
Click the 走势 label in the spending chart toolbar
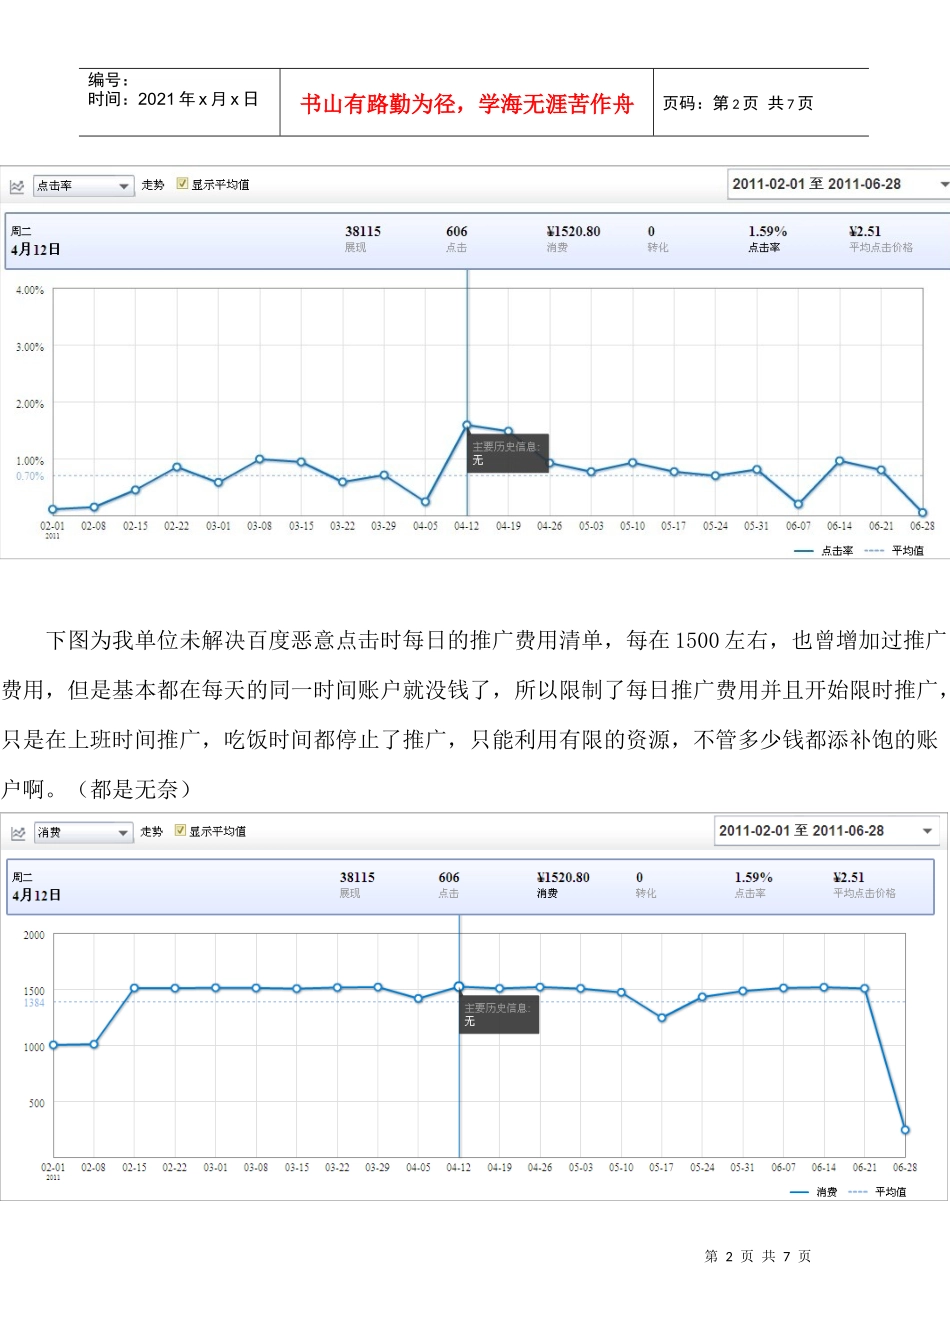(x=151, y=831)
